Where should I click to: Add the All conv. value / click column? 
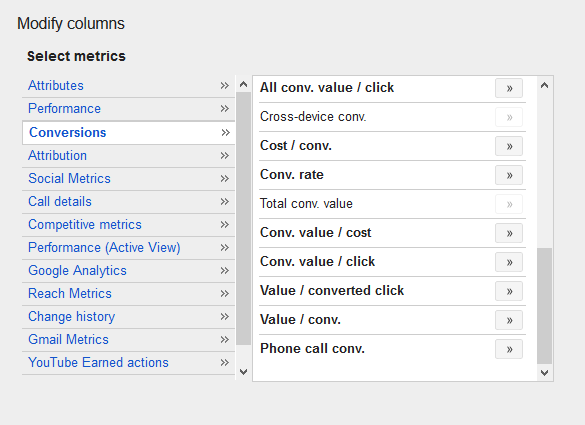(509, 88)
